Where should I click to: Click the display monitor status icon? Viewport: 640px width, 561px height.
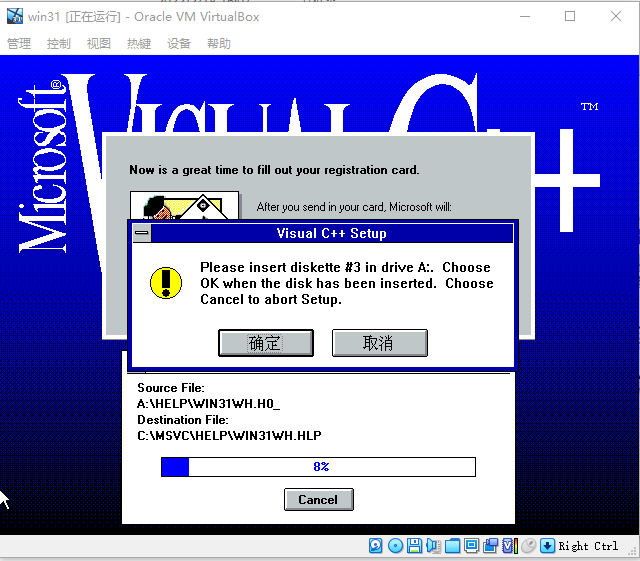(x=471, y=545)
